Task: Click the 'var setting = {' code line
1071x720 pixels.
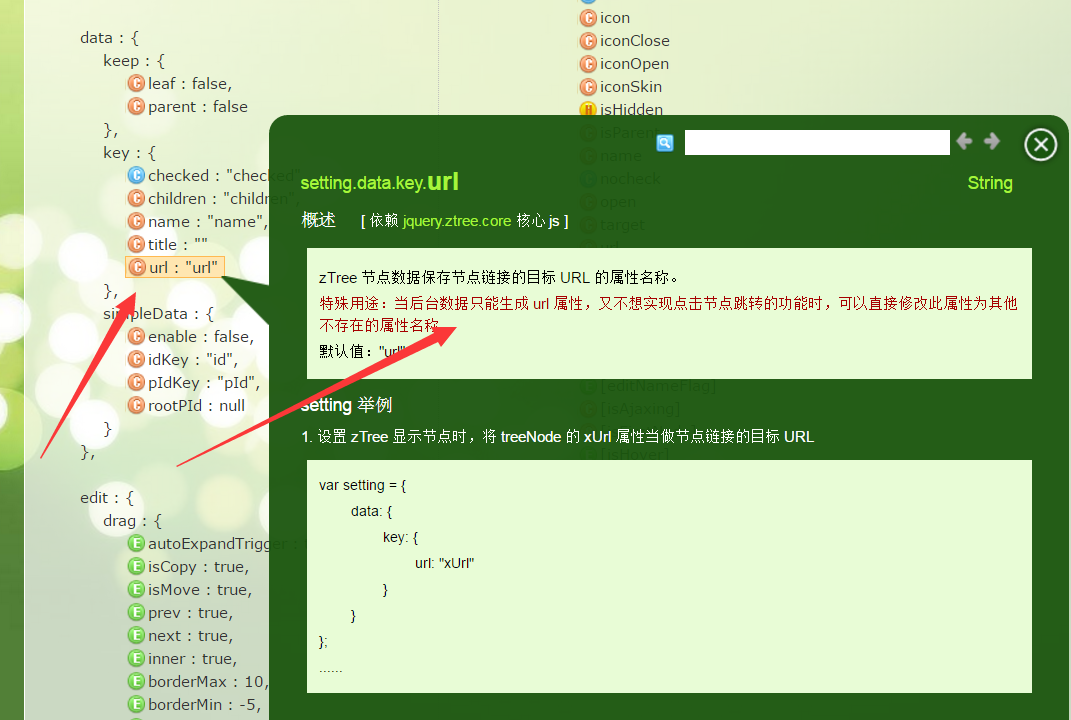Action: (363, 485)
